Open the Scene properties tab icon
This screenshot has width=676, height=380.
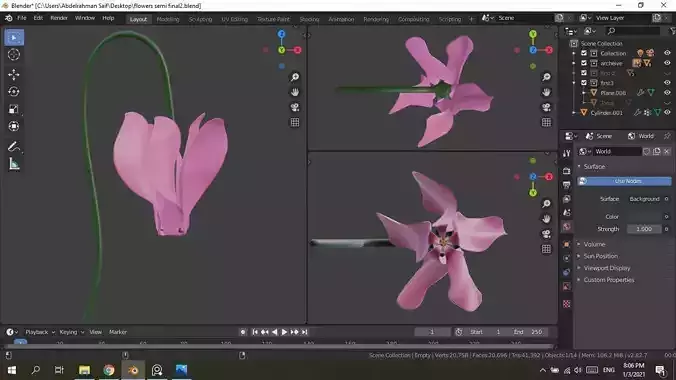pos(566,213)
